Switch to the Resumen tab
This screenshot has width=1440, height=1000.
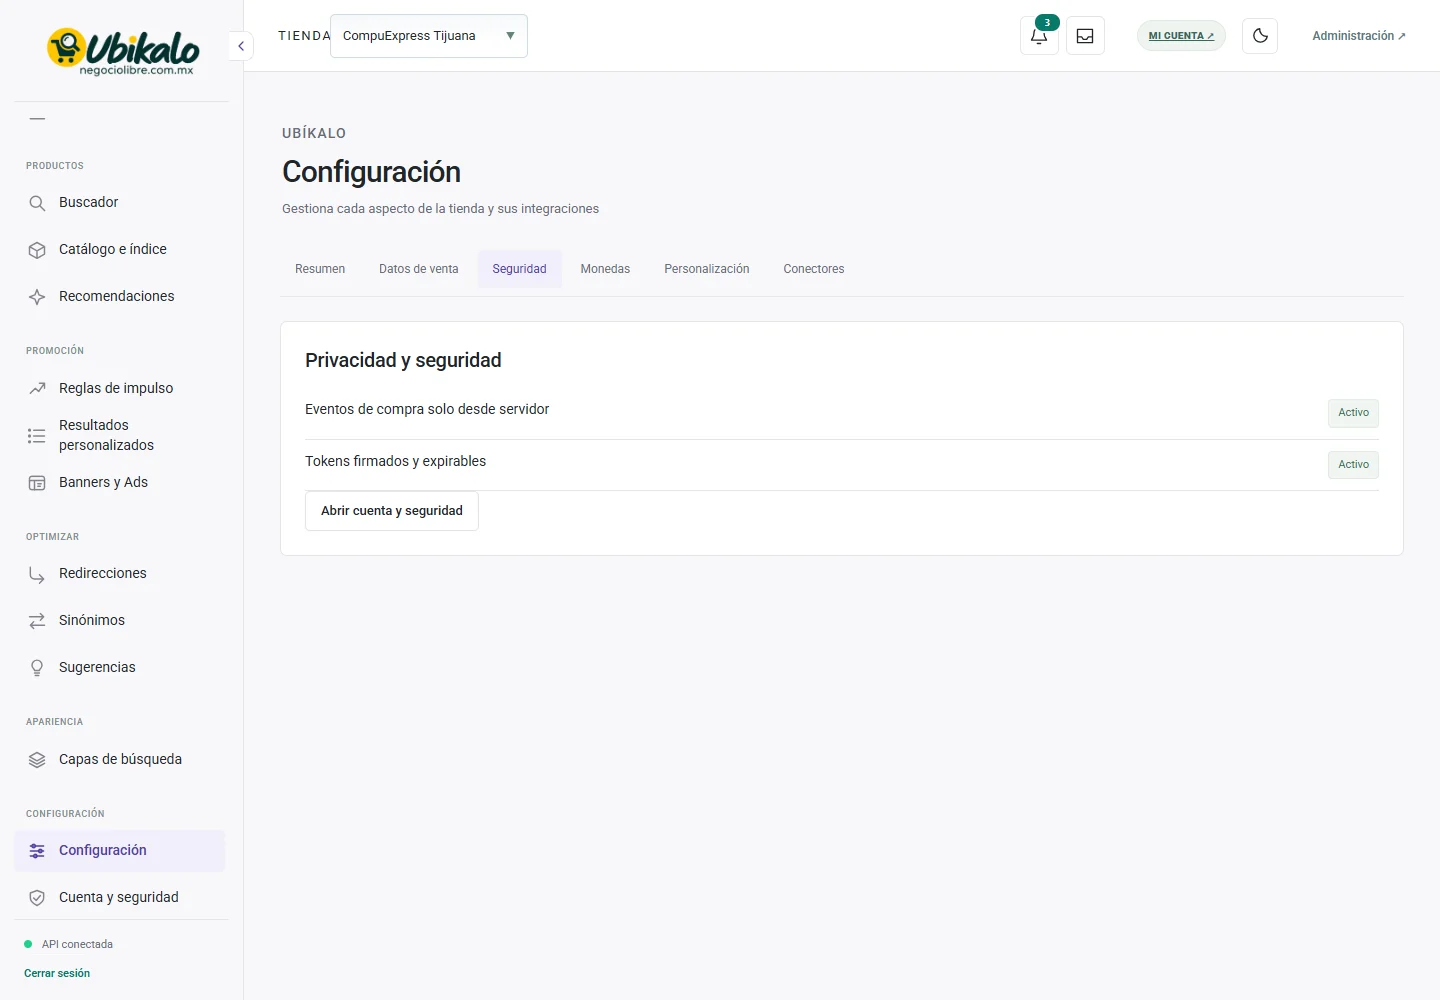click(320, 269)
